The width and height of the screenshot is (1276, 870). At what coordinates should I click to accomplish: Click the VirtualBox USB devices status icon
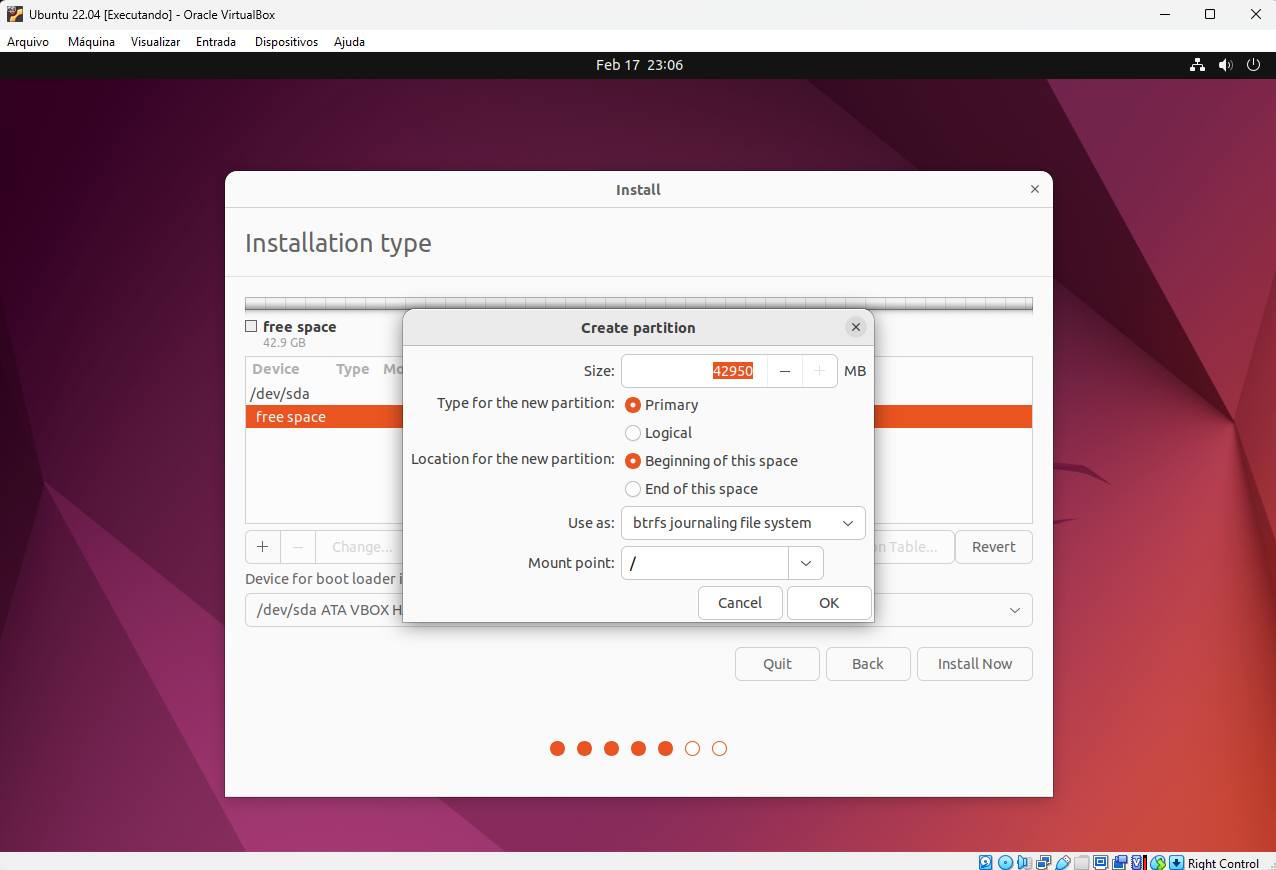[x=1063, y=862]
